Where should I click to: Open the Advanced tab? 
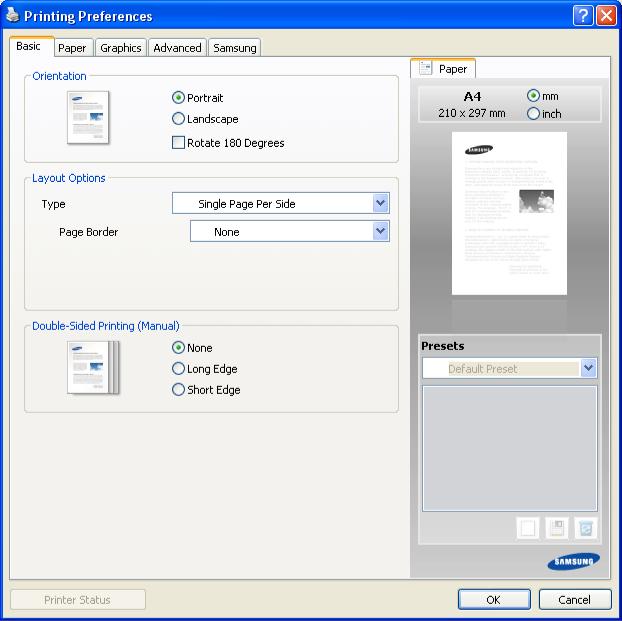tap(177, 48)
